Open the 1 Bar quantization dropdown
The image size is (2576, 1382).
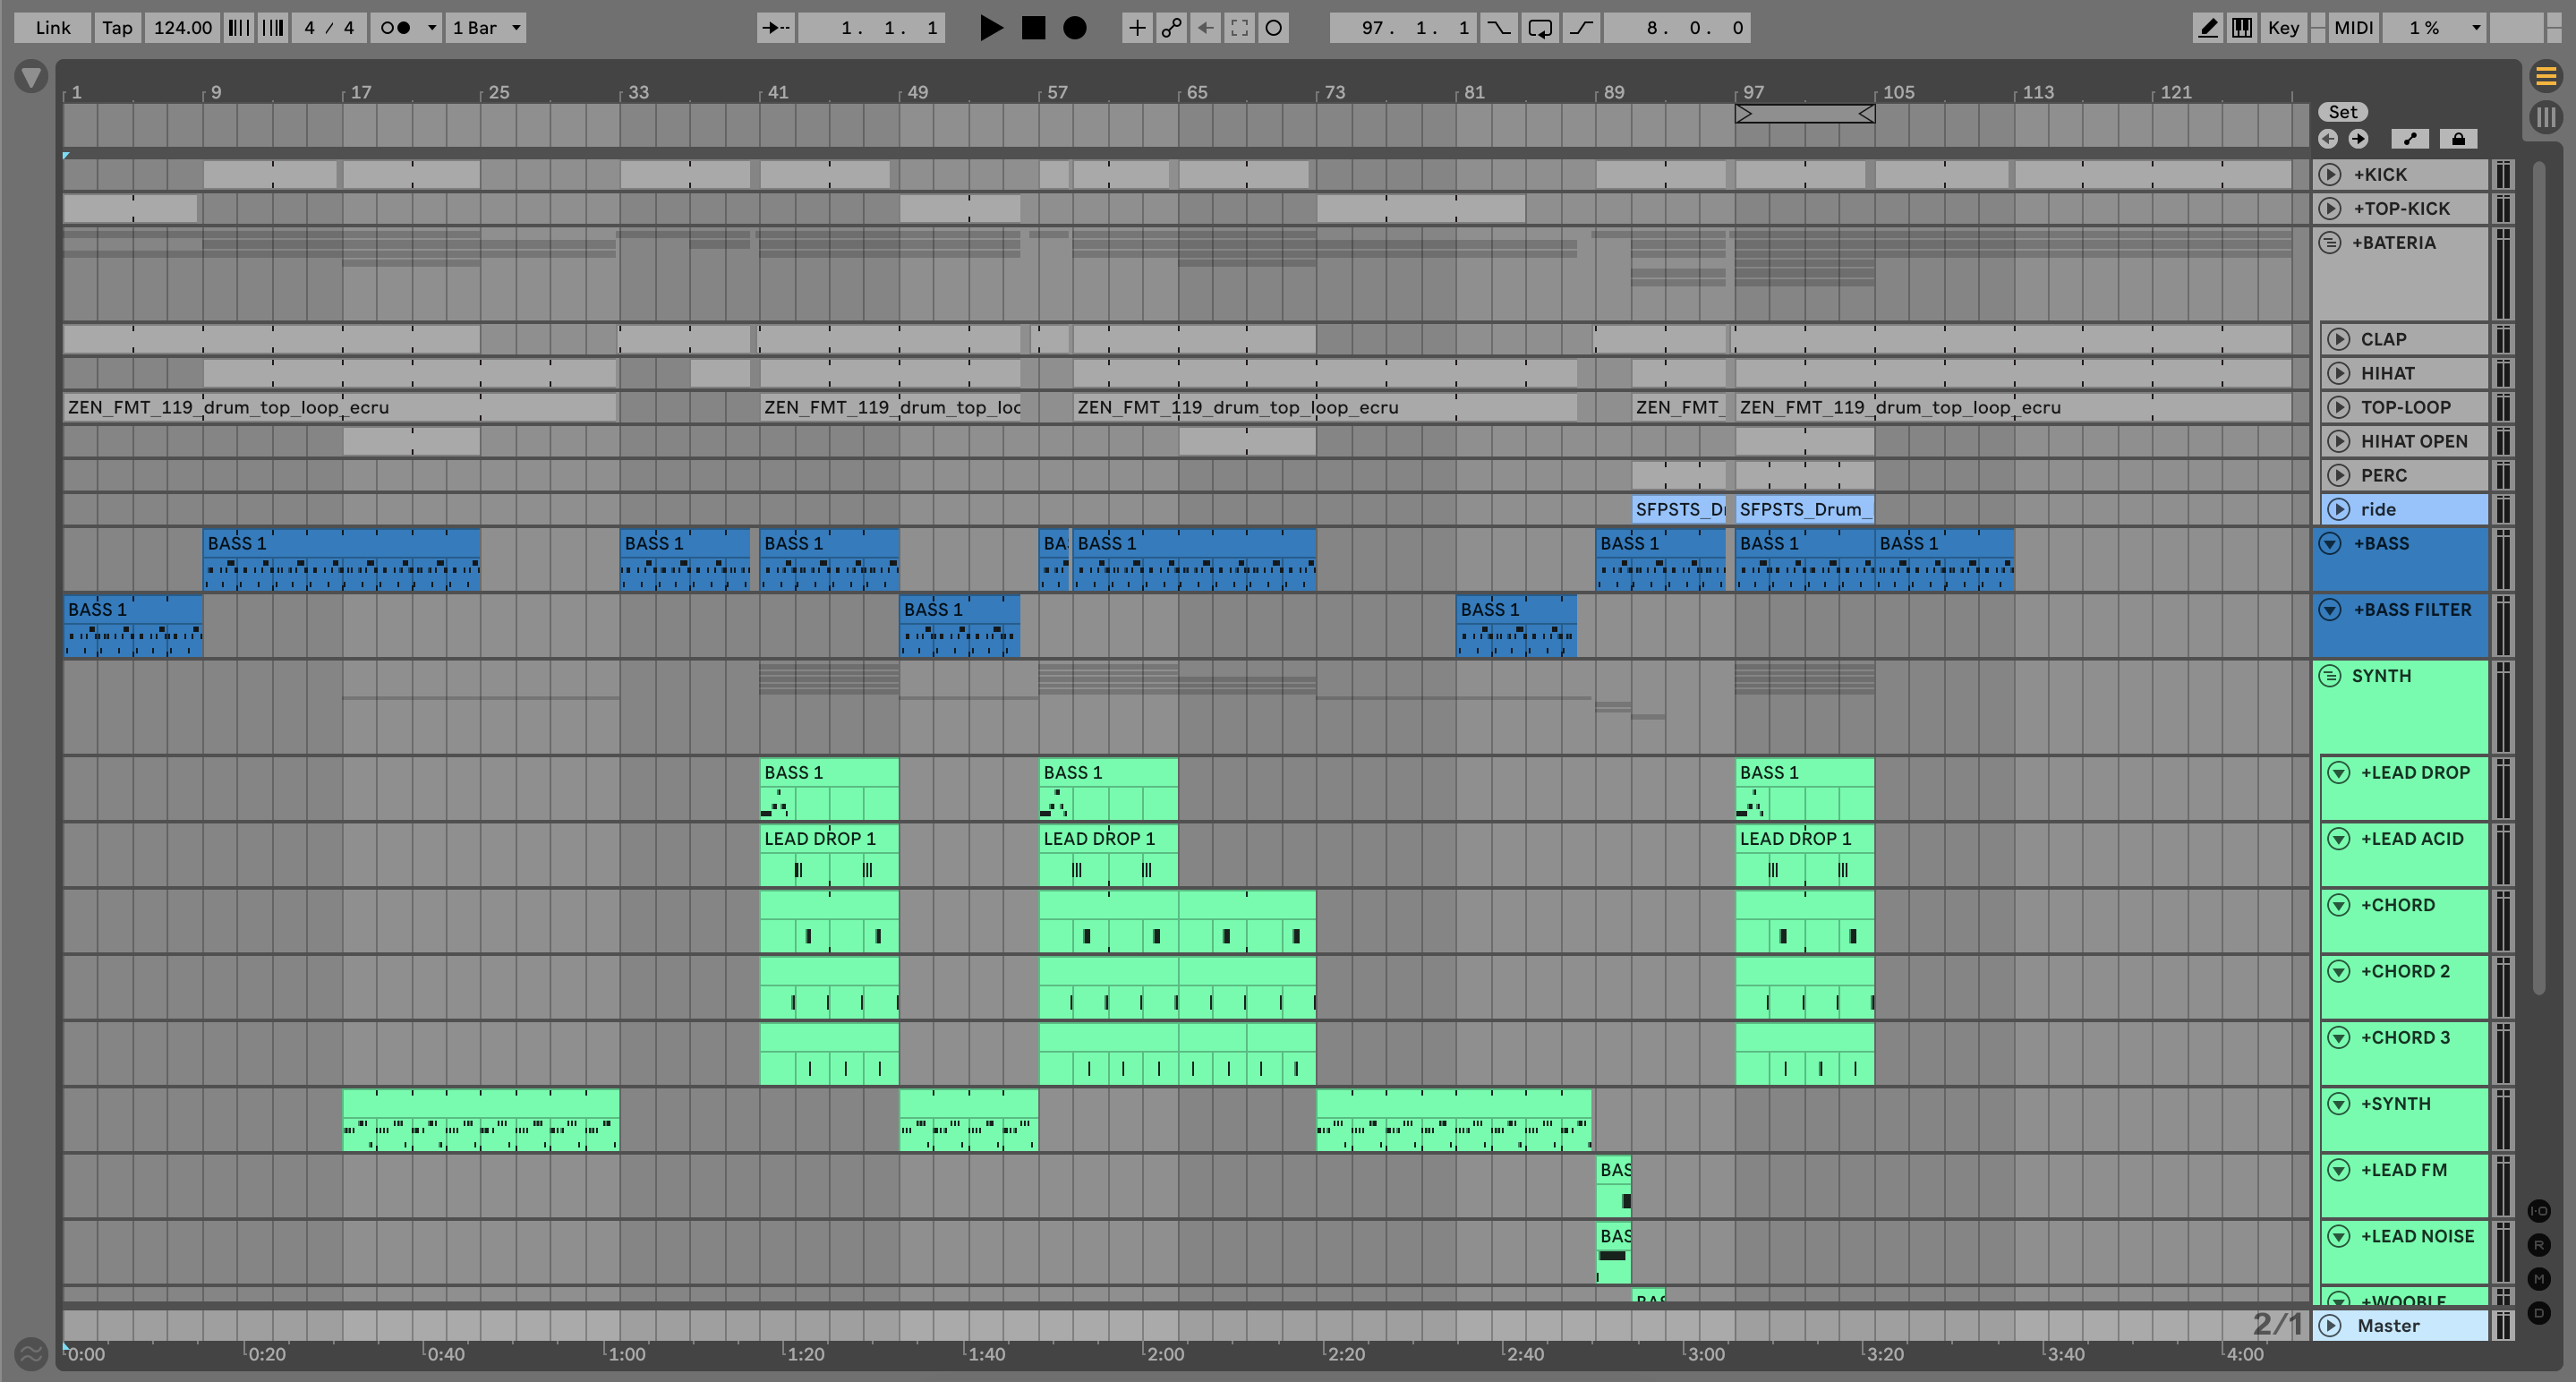pos(486,28)
